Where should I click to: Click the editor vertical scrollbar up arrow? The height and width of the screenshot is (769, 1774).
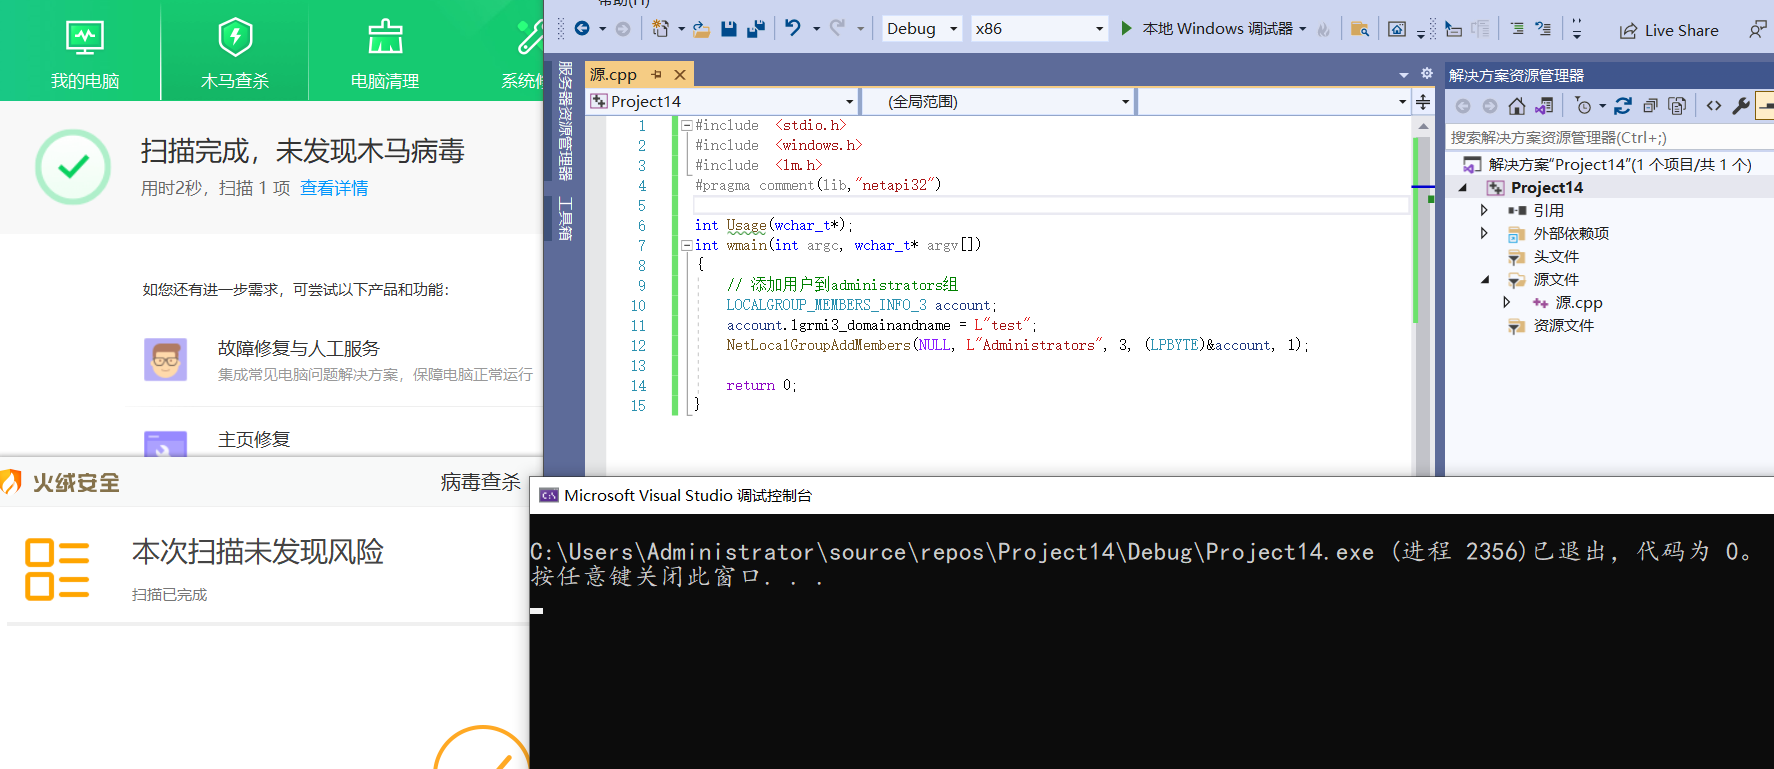(x=1423, y=126)
